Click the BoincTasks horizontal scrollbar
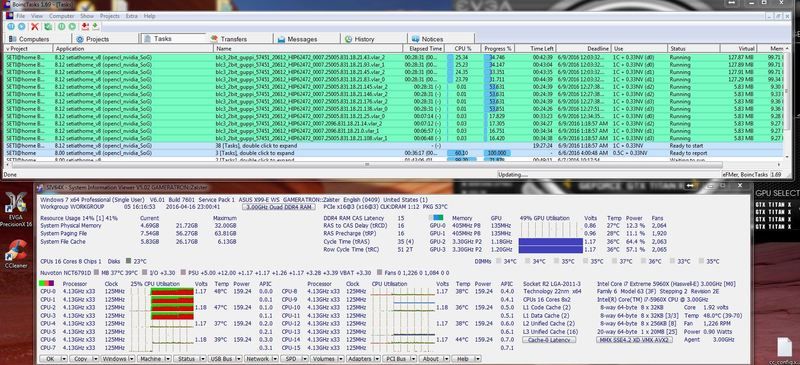This screenshot has width=800, height=365. point(366,164)
